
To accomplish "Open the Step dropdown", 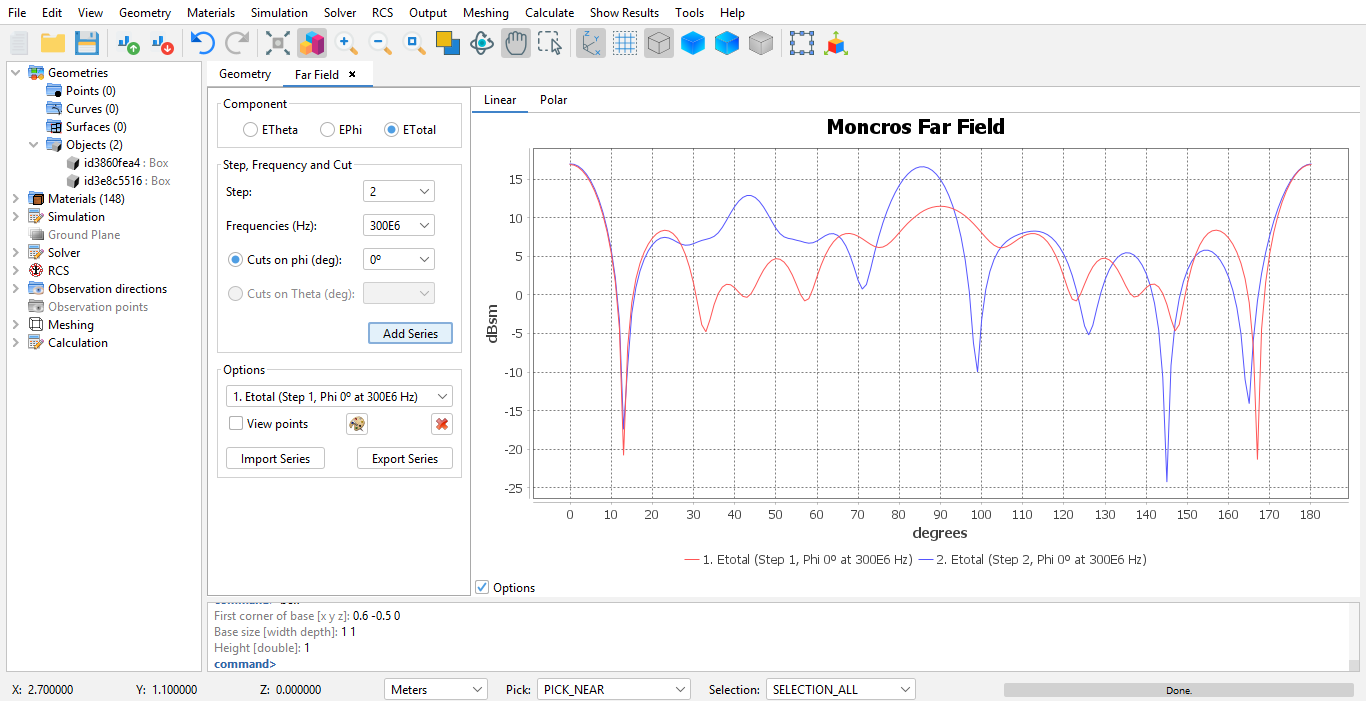I will coord(398,192).
